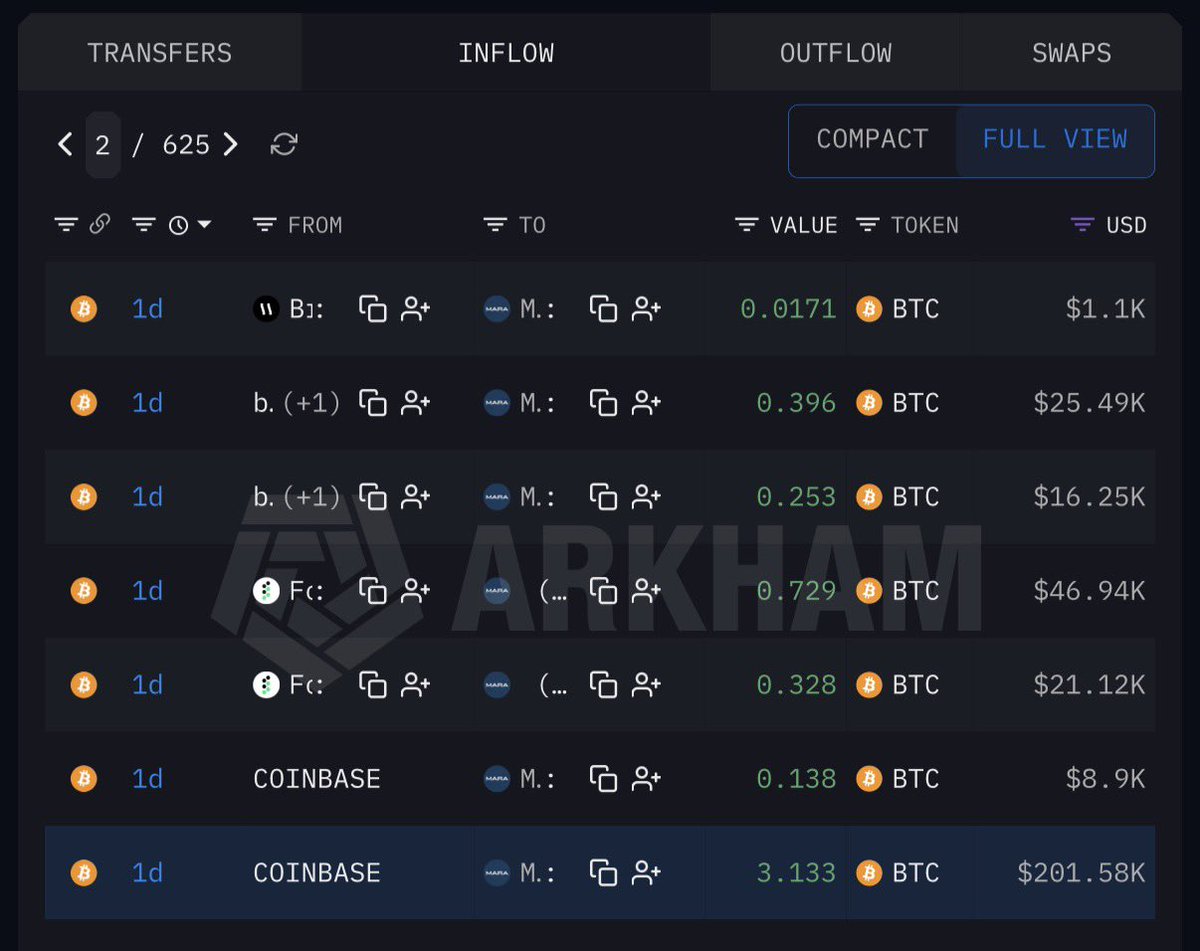Add recipient contact in 3.133 BTC row
1200x951 pixels.
pyautogui.click(x=646, y=873)
